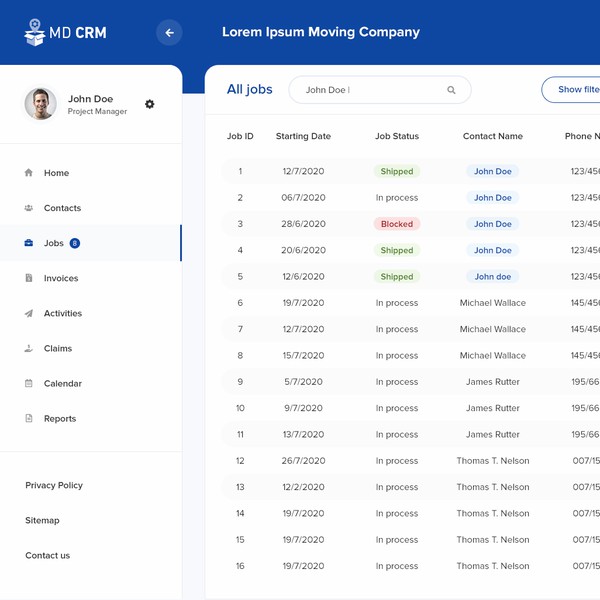Click the All jobs heading
Viewport: 600px width, 600px height.
pyautogui.click(x=249, y=90)
